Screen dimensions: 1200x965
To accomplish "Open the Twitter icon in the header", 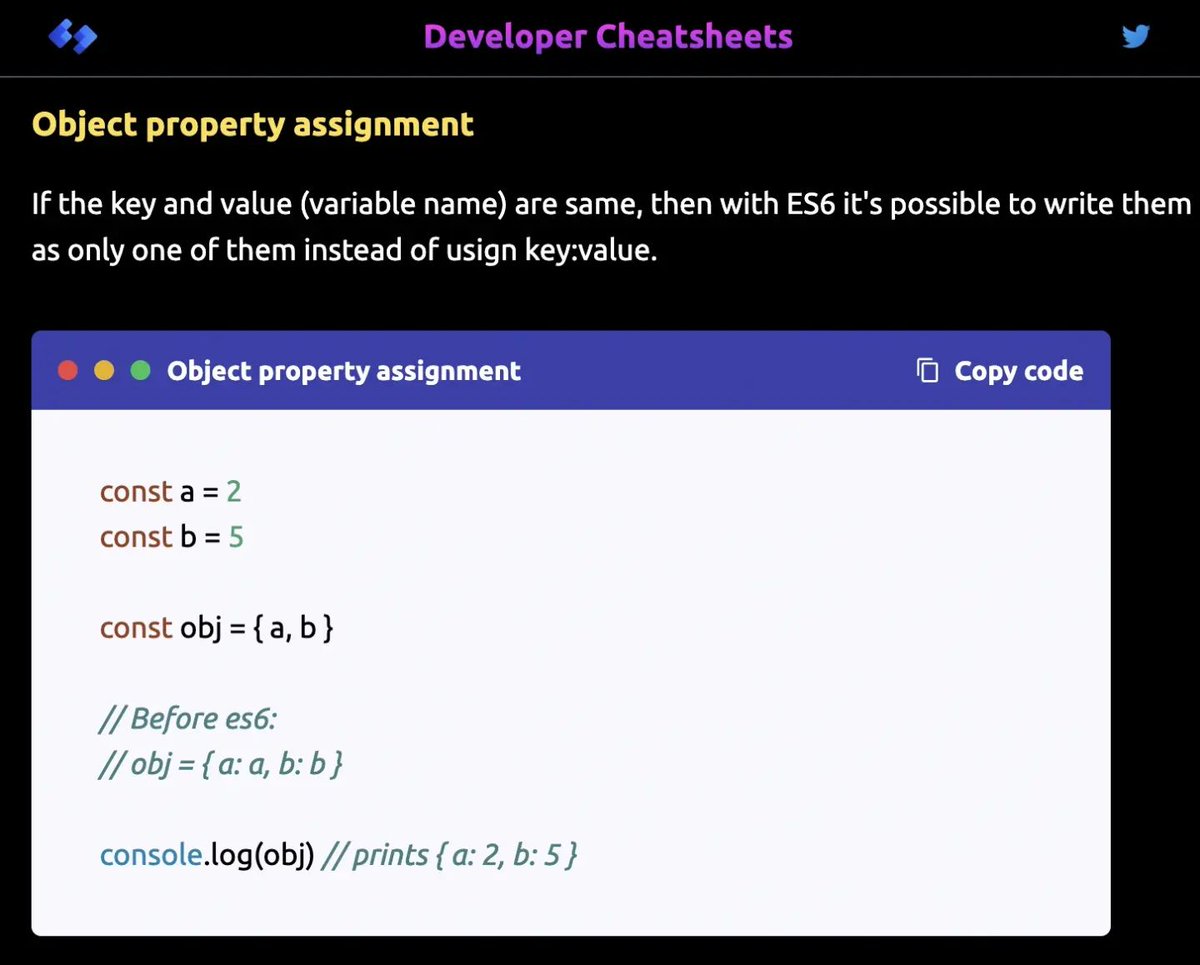I will [x=1136, y=35].
